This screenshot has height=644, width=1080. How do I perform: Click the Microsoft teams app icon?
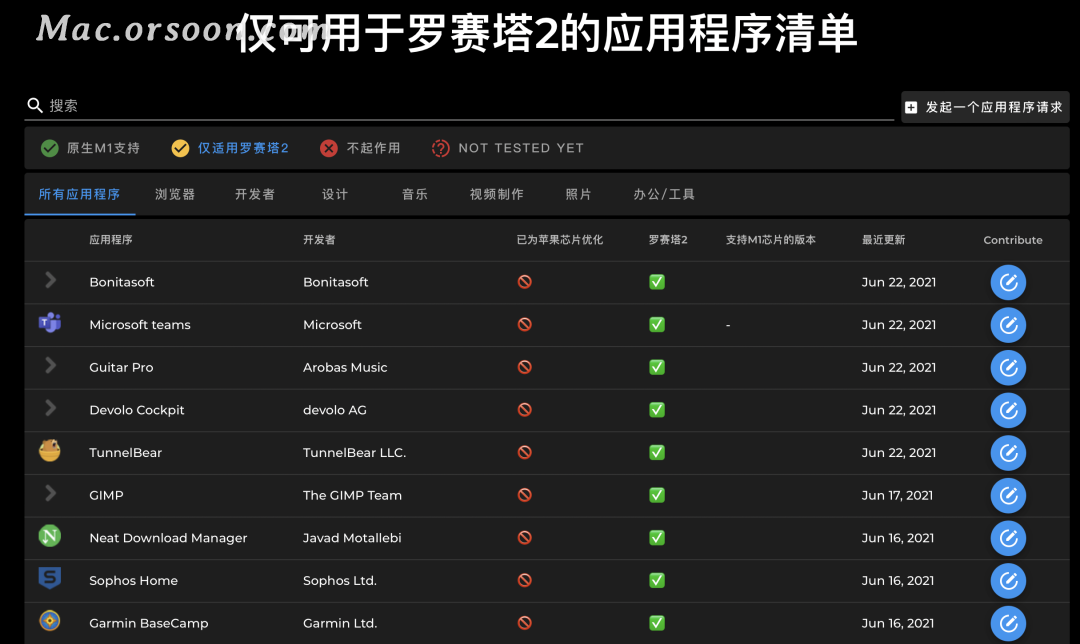(x=50, y=322)
